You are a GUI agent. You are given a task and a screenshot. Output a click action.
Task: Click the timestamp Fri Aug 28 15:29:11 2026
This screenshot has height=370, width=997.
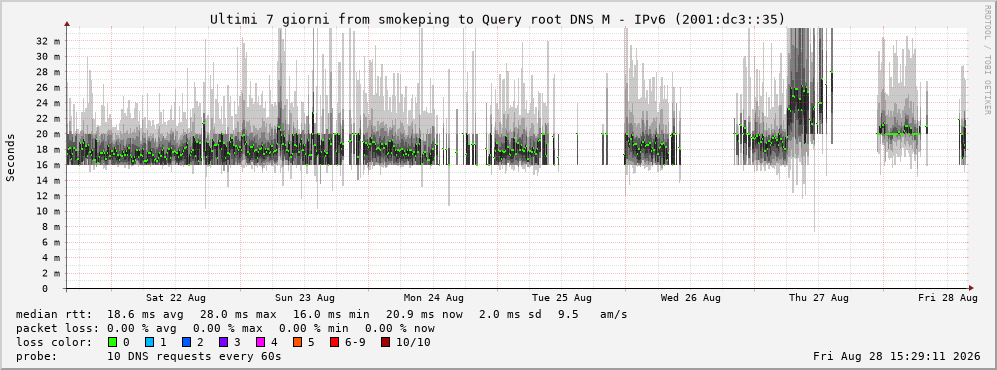[x=896, y=356]
